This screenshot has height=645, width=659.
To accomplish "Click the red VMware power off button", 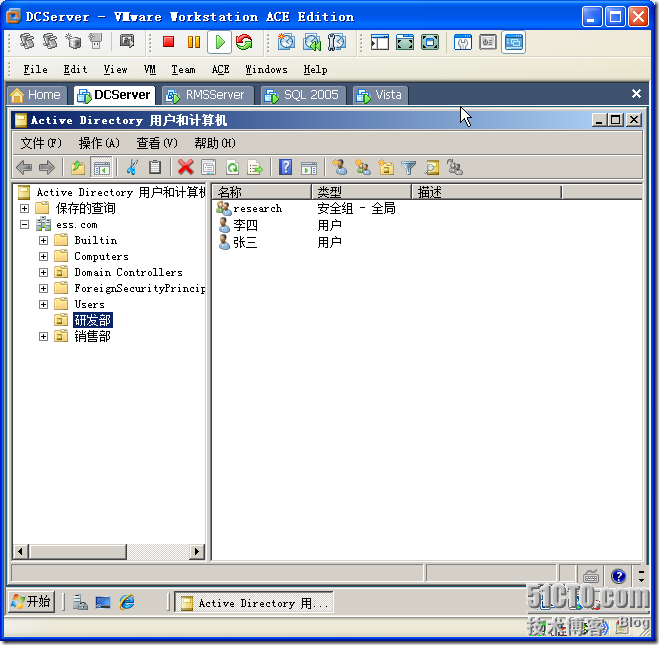I will coord(169,42).
